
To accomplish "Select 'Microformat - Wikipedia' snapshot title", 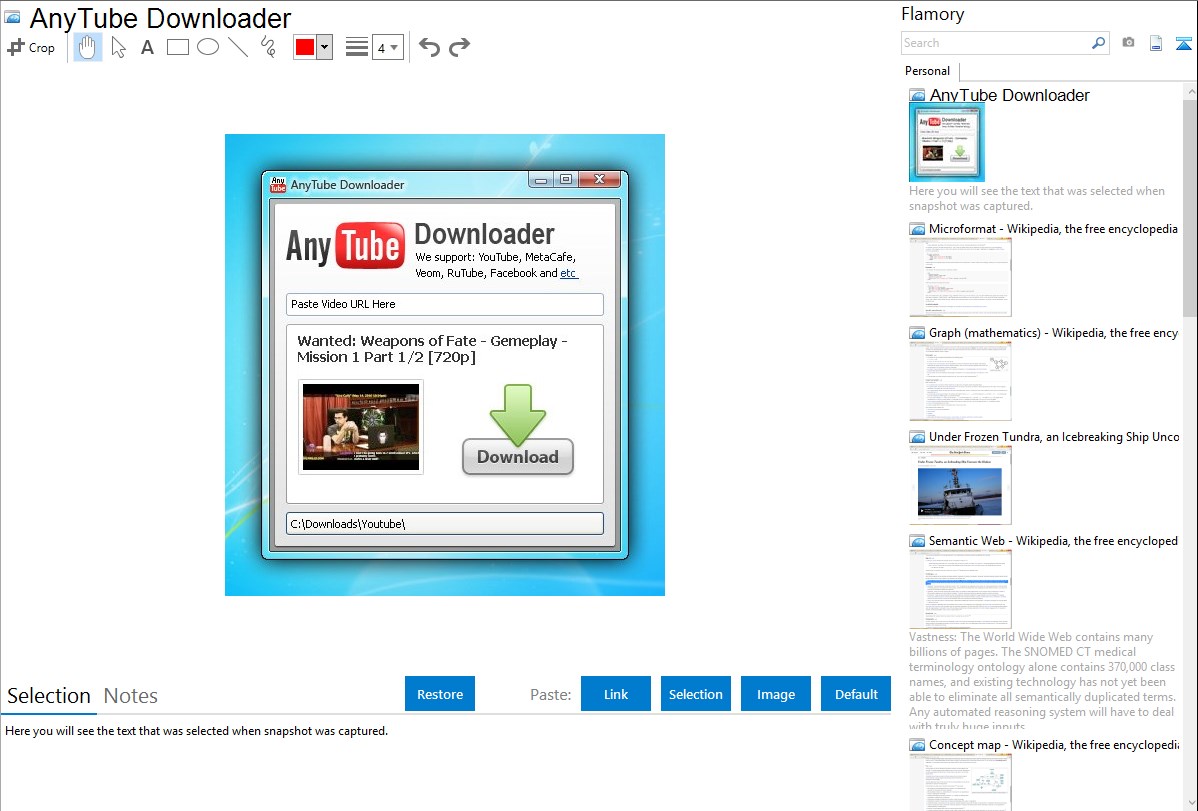I will 1053,229.
